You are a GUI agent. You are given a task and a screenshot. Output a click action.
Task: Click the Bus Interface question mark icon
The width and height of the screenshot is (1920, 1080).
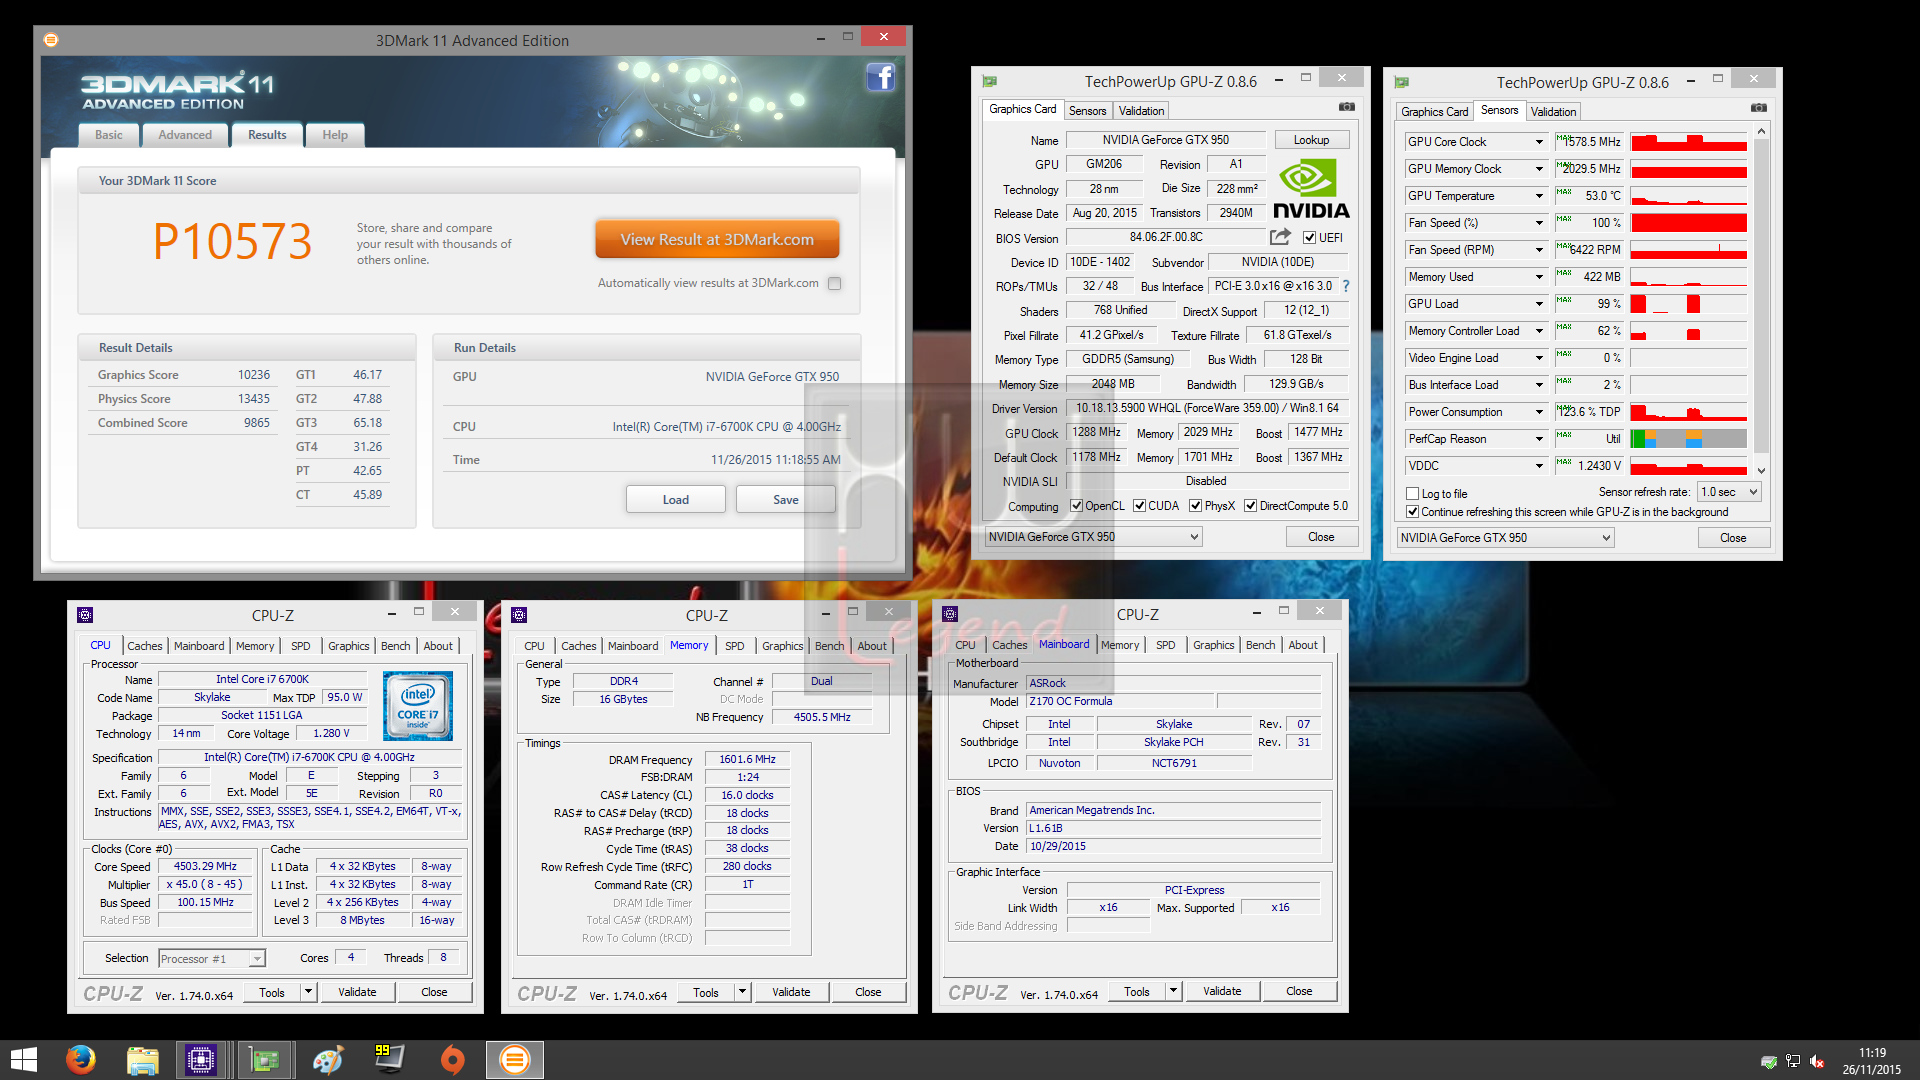point(1346,286)
